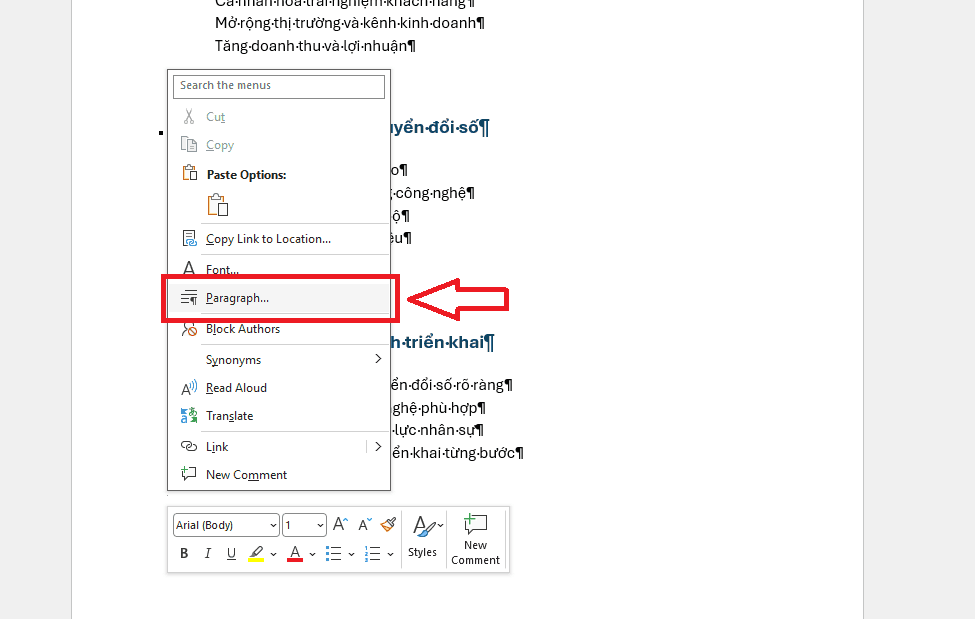Image resolution: width=975 pixels, height=619 pixels.
Task: Toggle Bold in mini toolbar
Action: pyautogui.click(x=184, y=553)
